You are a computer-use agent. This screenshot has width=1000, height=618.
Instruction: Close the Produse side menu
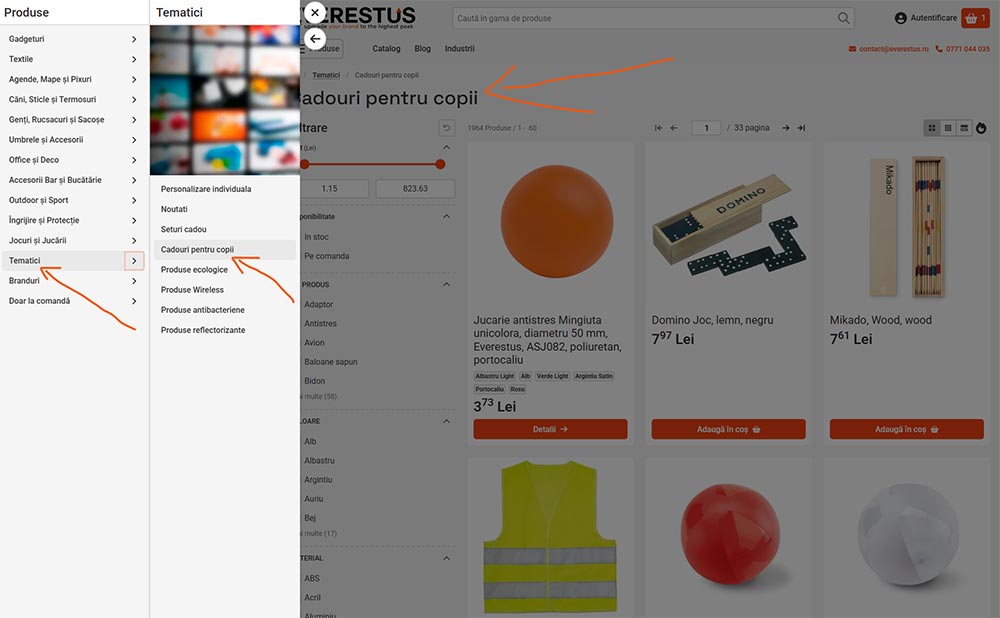[315, 13]
